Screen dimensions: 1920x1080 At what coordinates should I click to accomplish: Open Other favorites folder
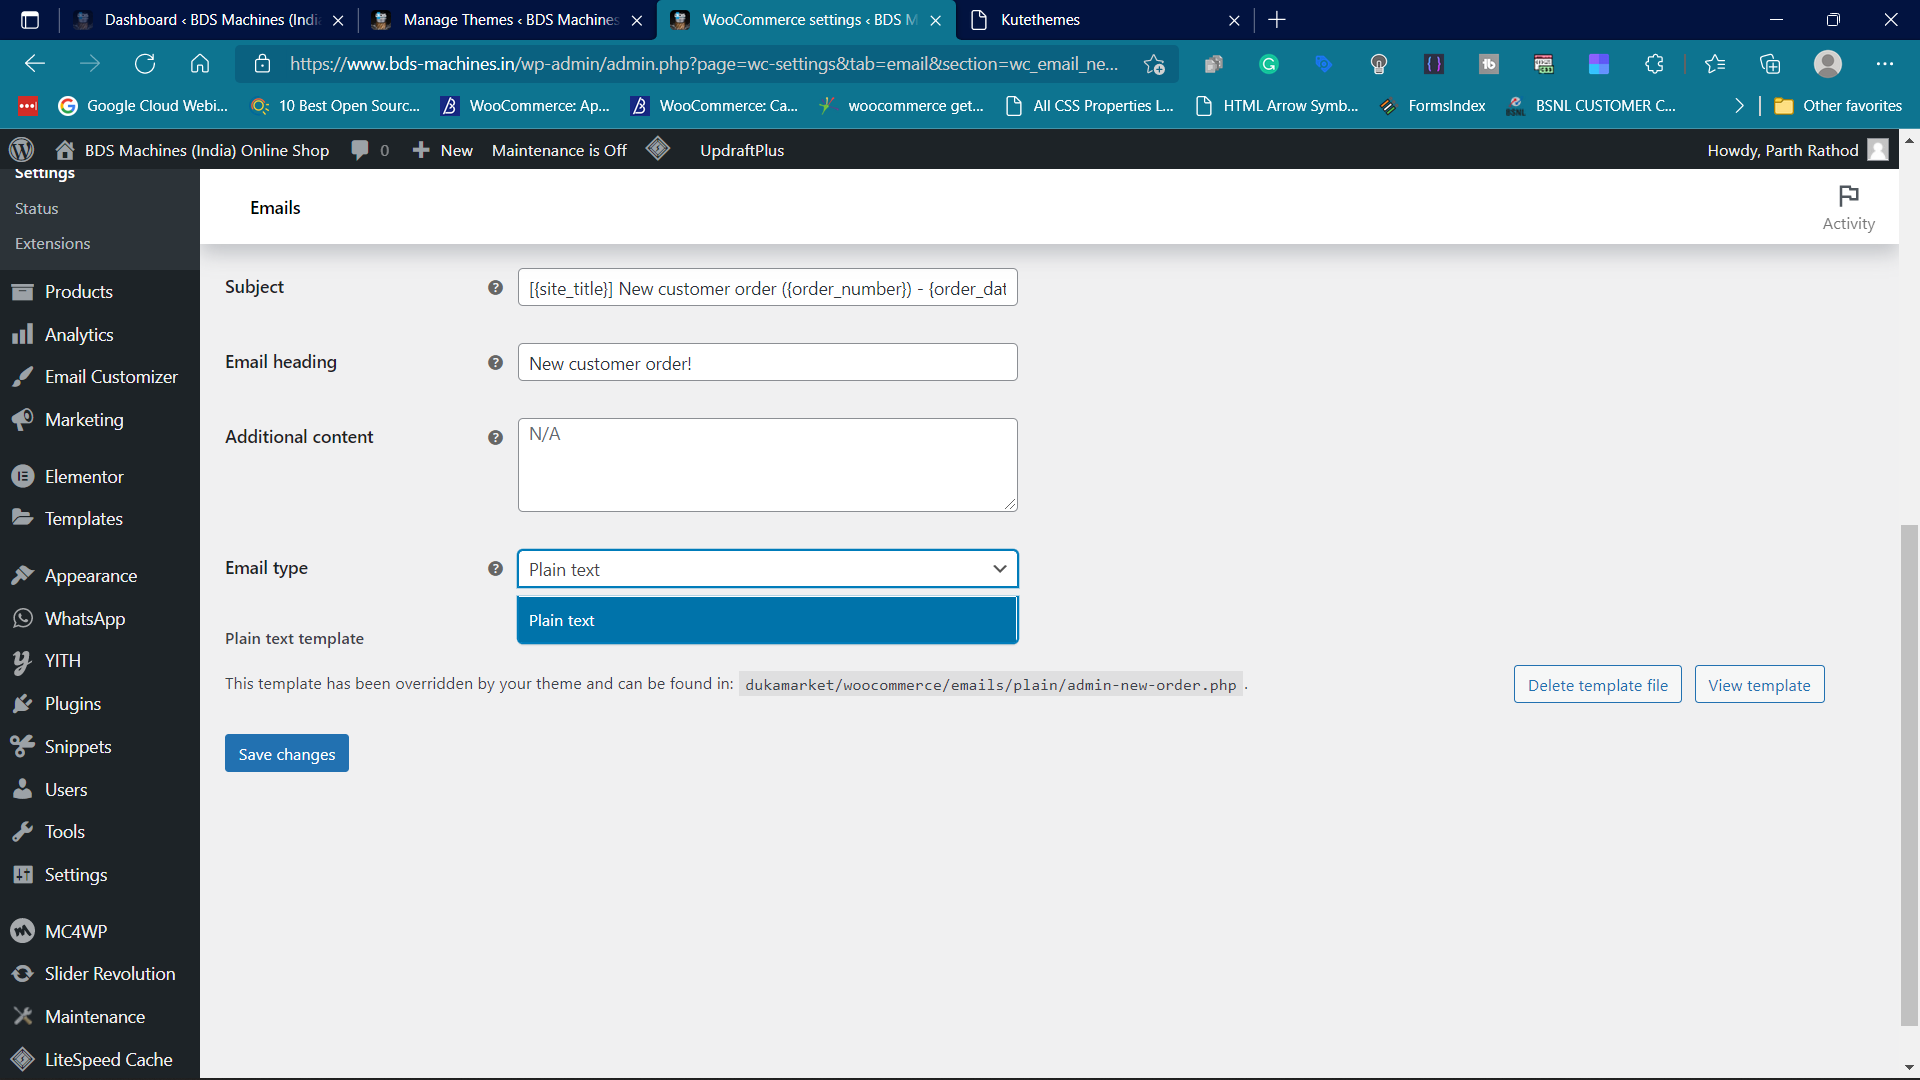[1838, 106]
